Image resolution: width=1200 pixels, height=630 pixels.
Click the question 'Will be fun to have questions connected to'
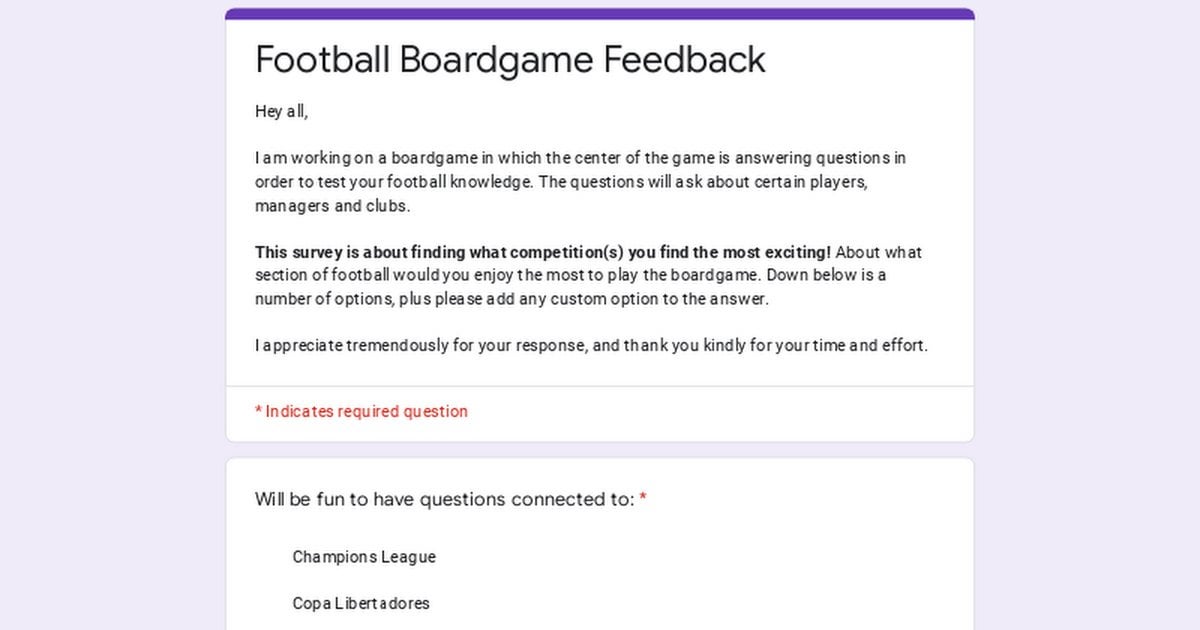tap(444, 499)
